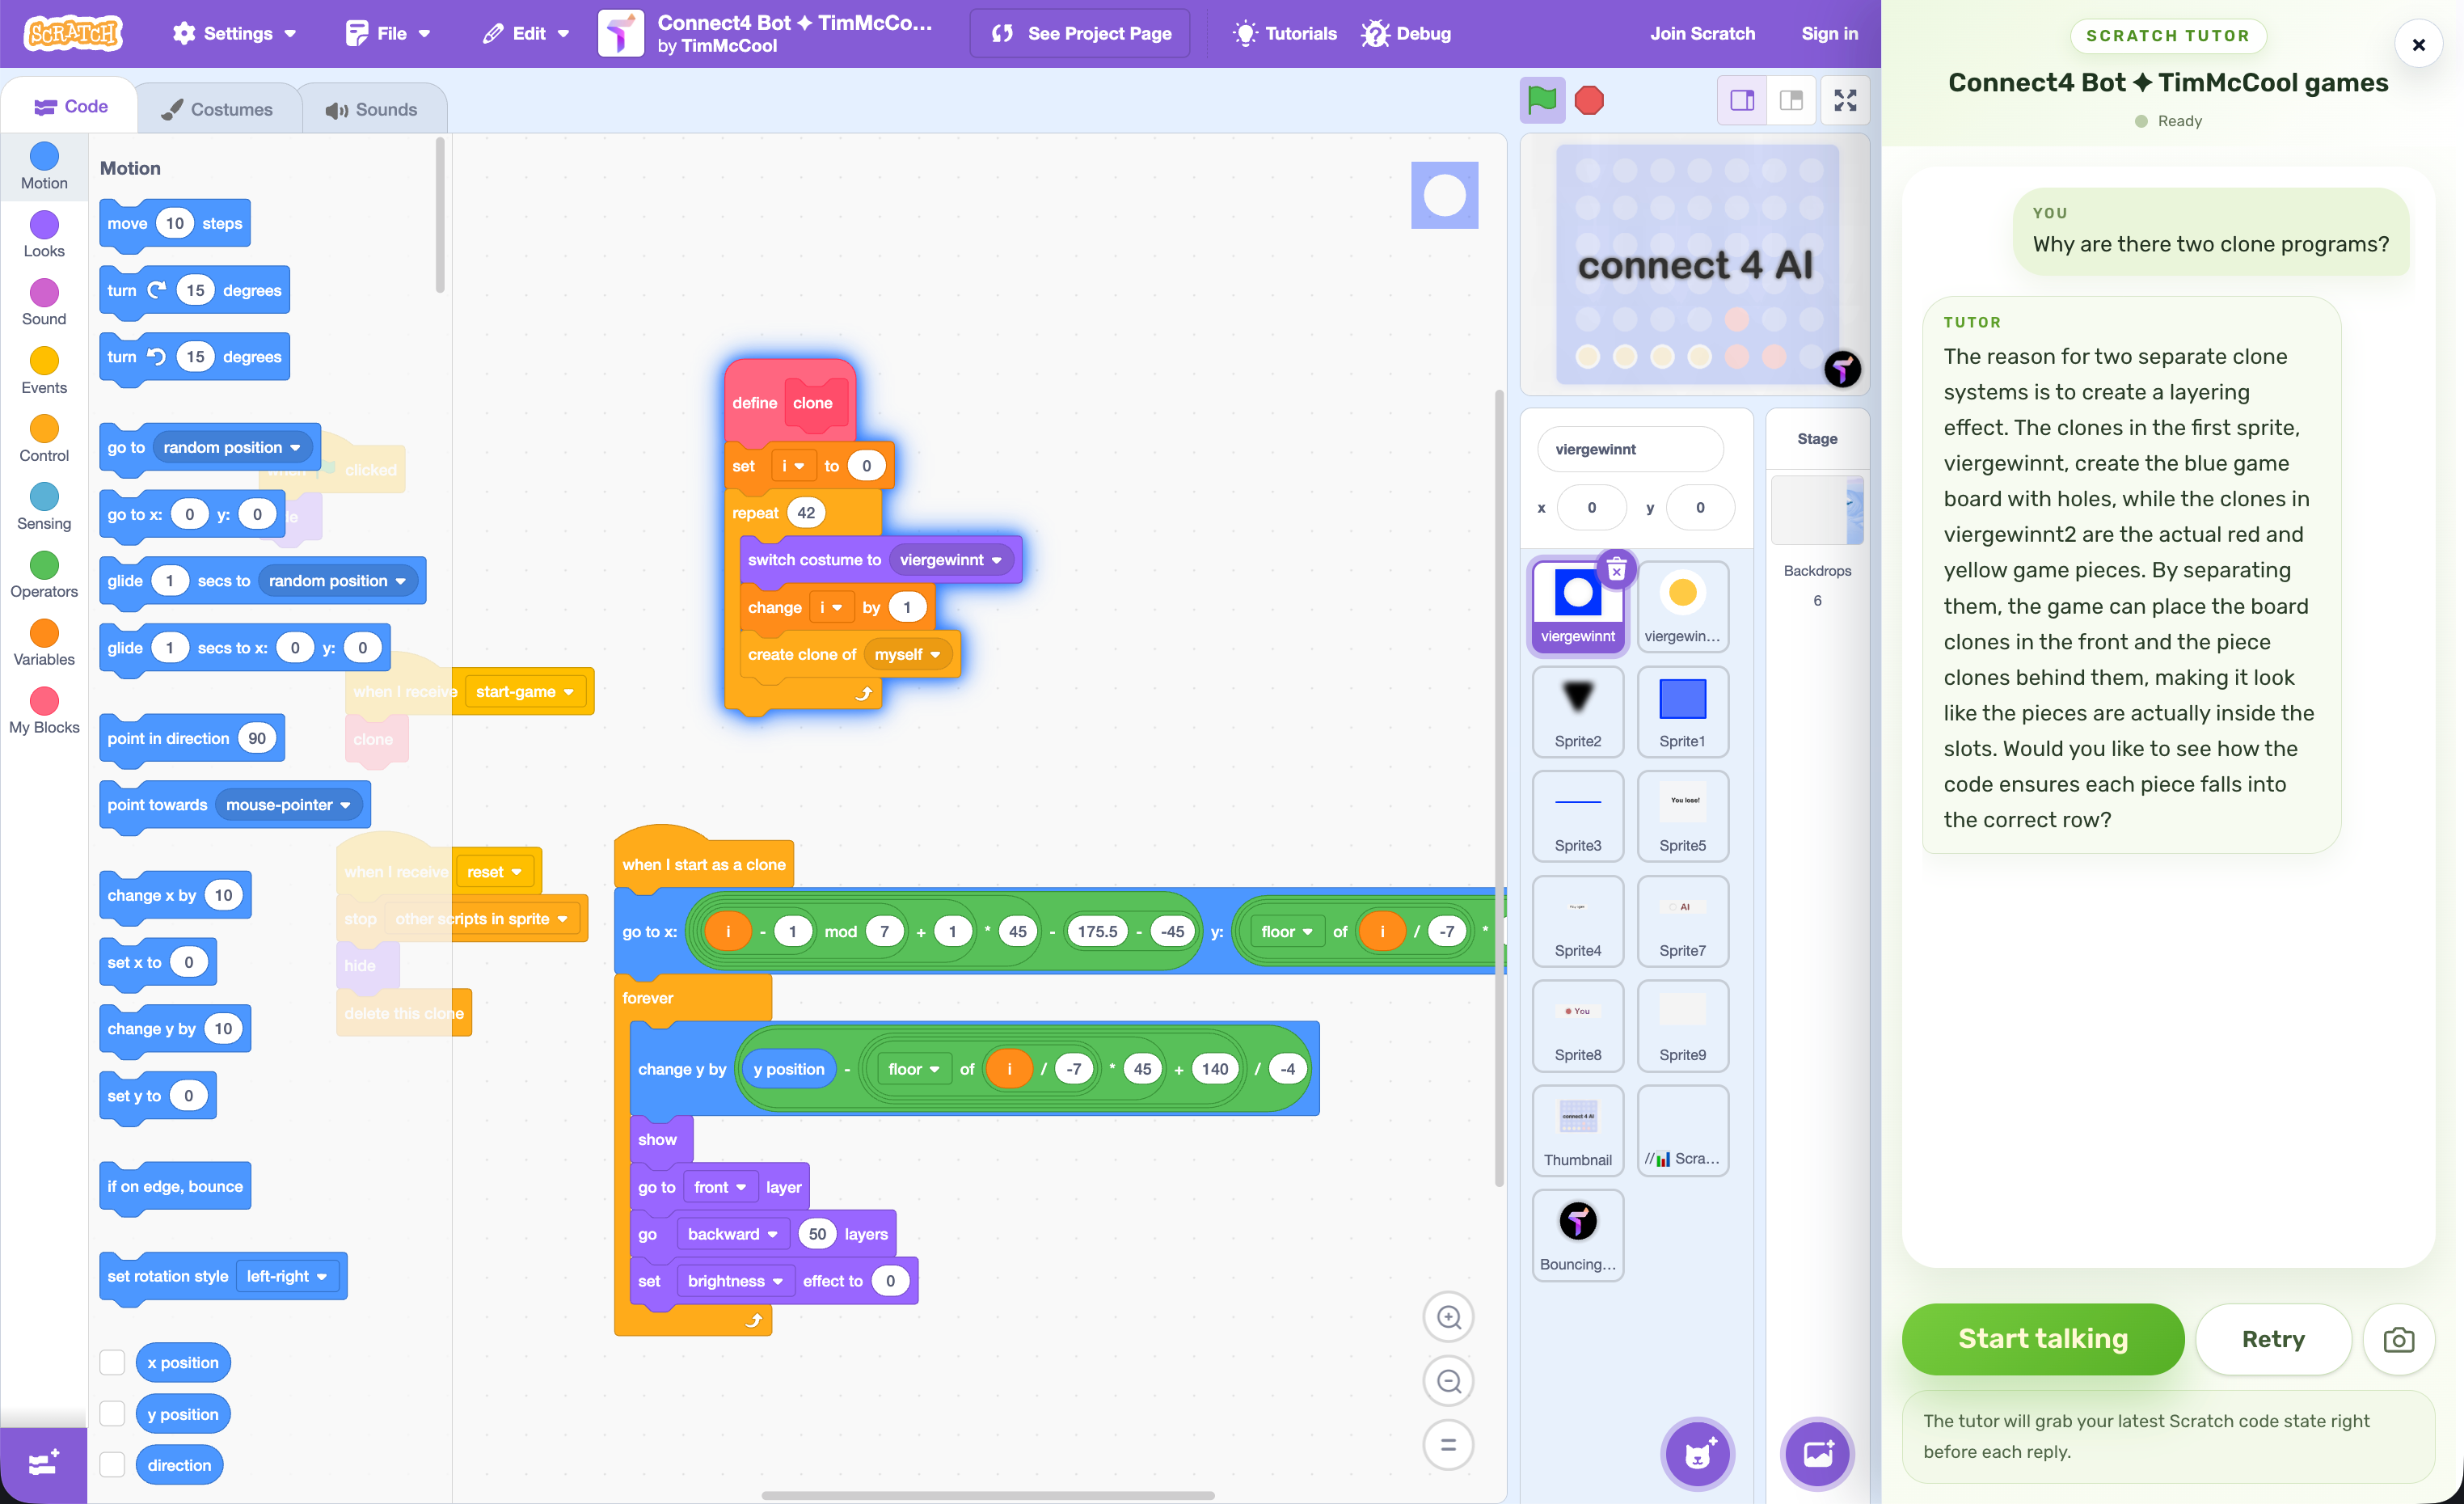Click the green flag to run project
Viewport: 2464px width, 1504px height.
coord(1542,100)
